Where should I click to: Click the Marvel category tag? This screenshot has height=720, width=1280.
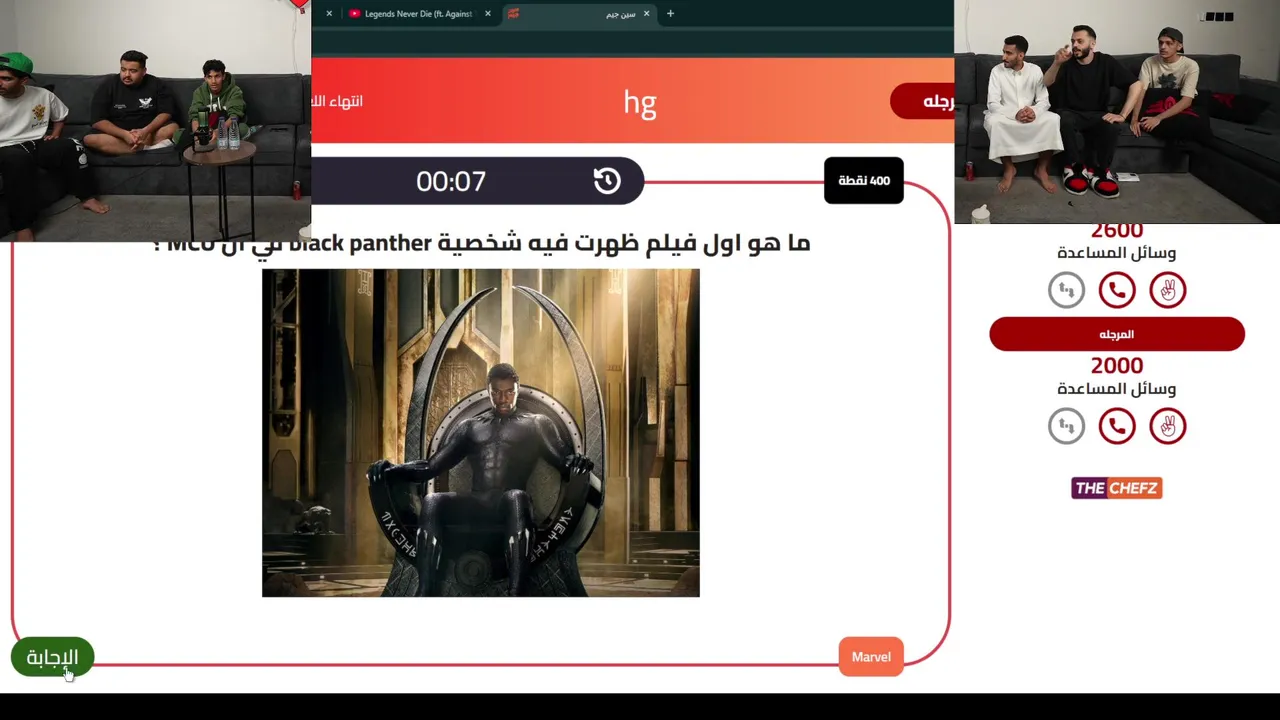871,657
